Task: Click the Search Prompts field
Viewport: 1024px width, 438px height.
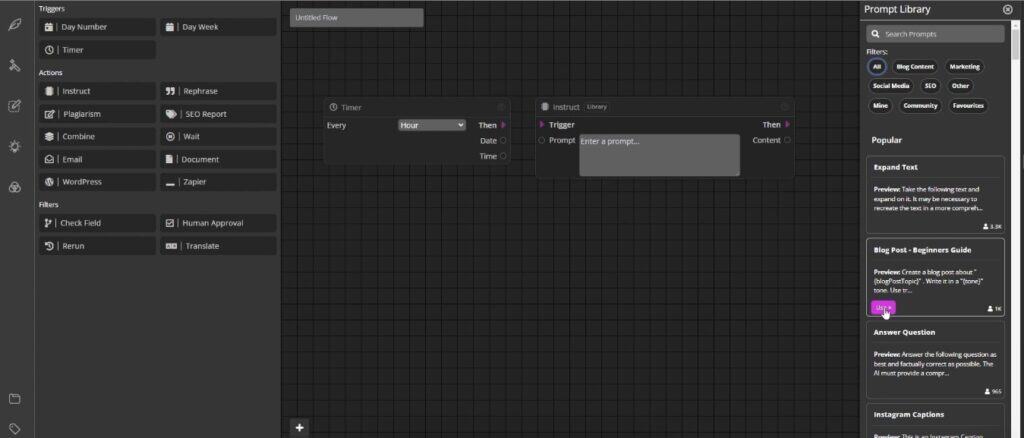Action: tap(935, 34)
